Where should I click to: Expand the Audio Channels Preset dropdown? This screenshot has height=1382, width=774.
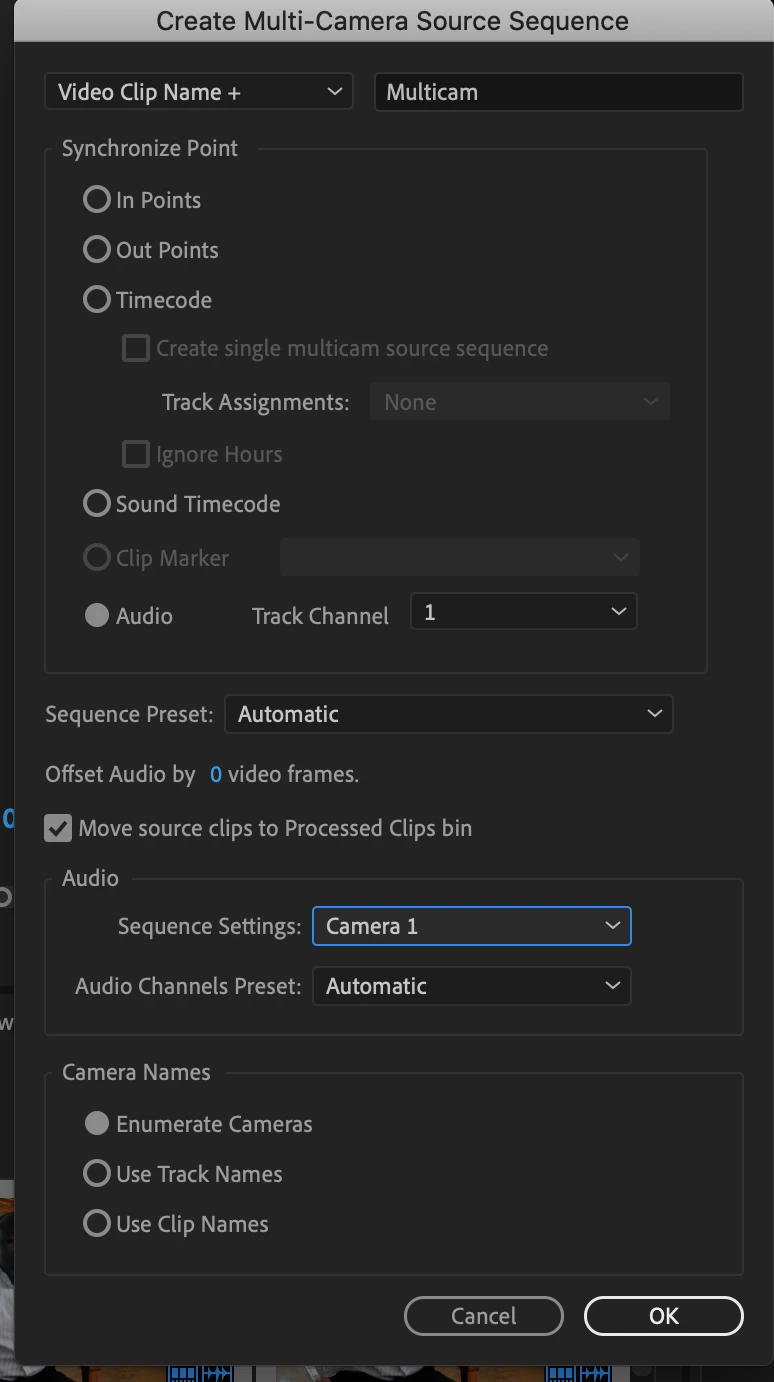(472, 986)
